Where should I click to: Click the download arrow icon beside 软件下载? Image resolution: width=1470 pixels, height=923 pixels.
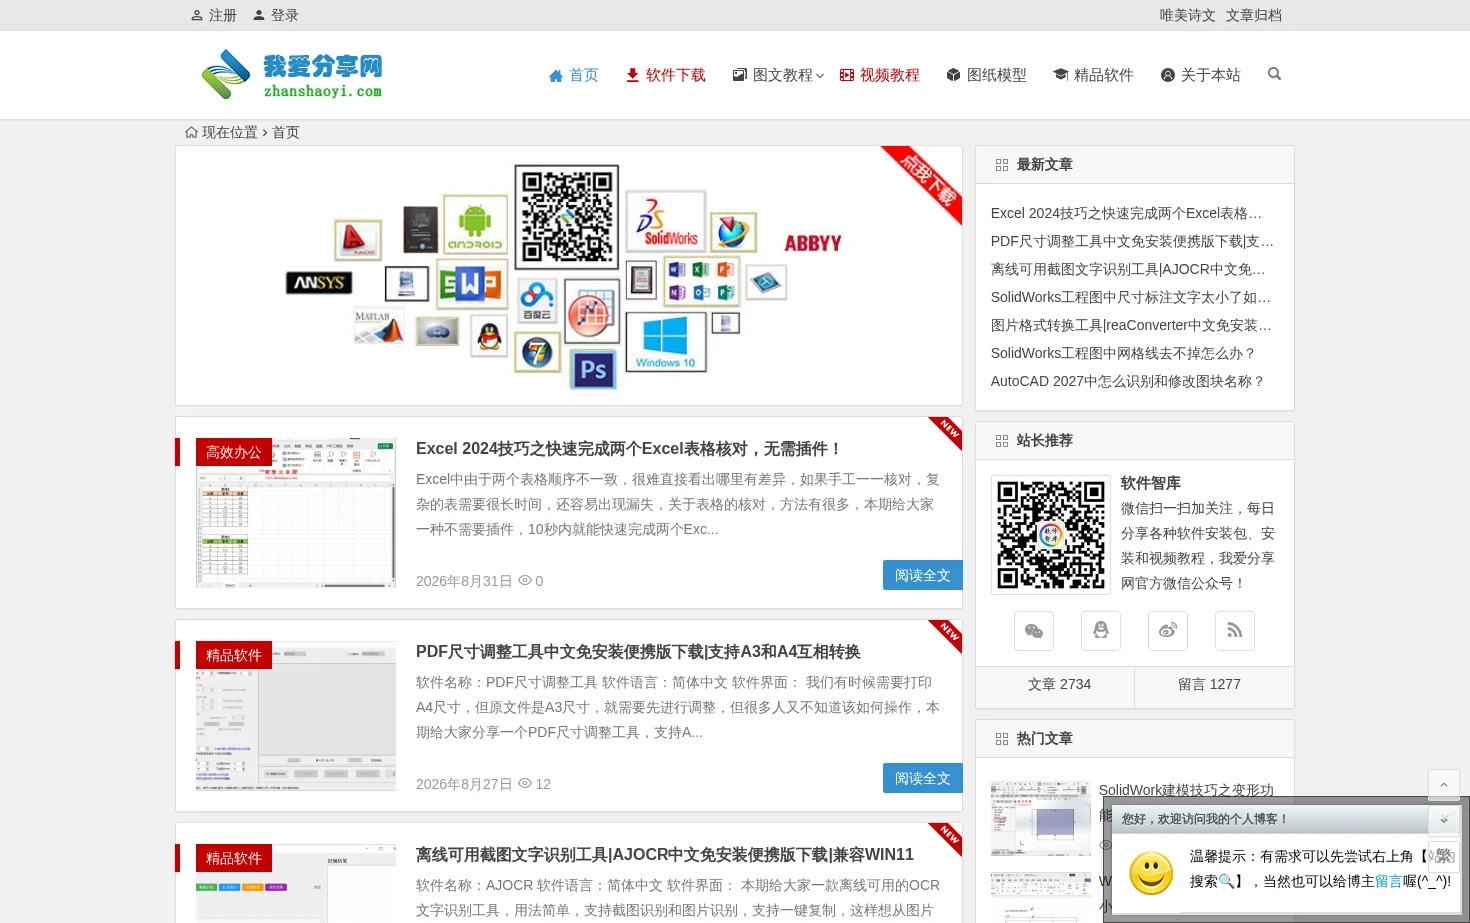(632, 75)
